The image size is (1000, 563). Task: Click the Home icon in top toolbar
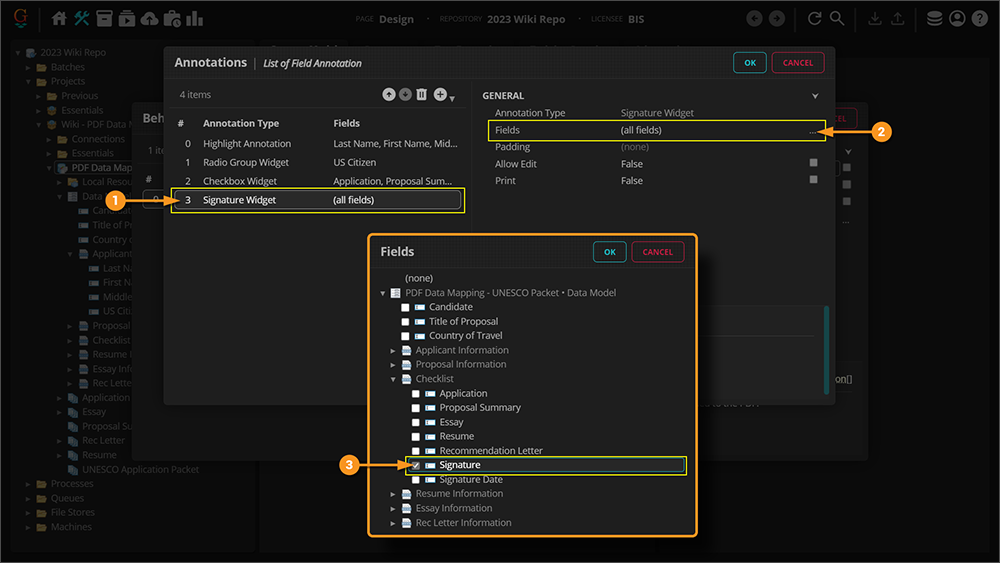pyautogui.click(x=59, y=19)
